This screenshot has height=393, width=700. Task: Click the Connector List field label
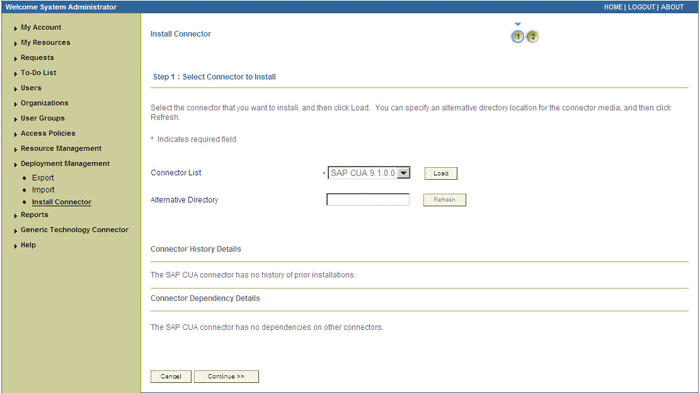coord(176,173)
